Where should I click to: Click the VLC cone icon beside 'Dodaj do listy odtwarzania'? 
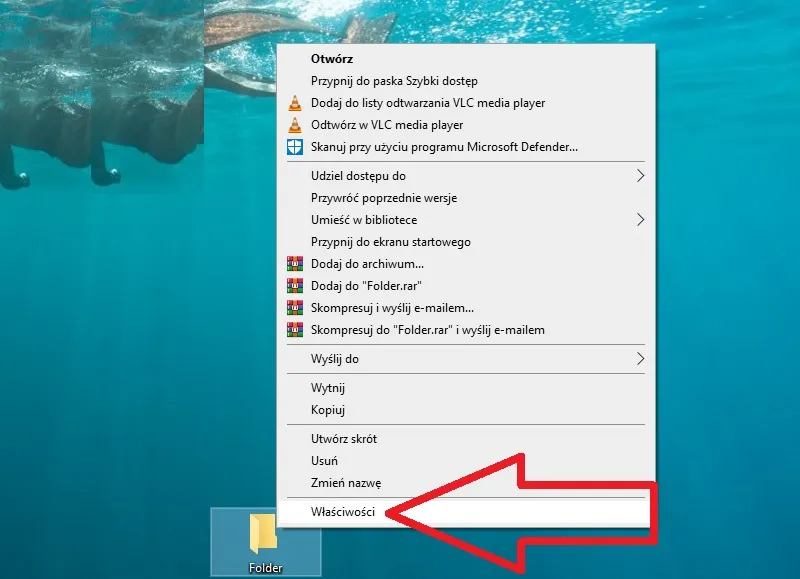coord(294,103)
